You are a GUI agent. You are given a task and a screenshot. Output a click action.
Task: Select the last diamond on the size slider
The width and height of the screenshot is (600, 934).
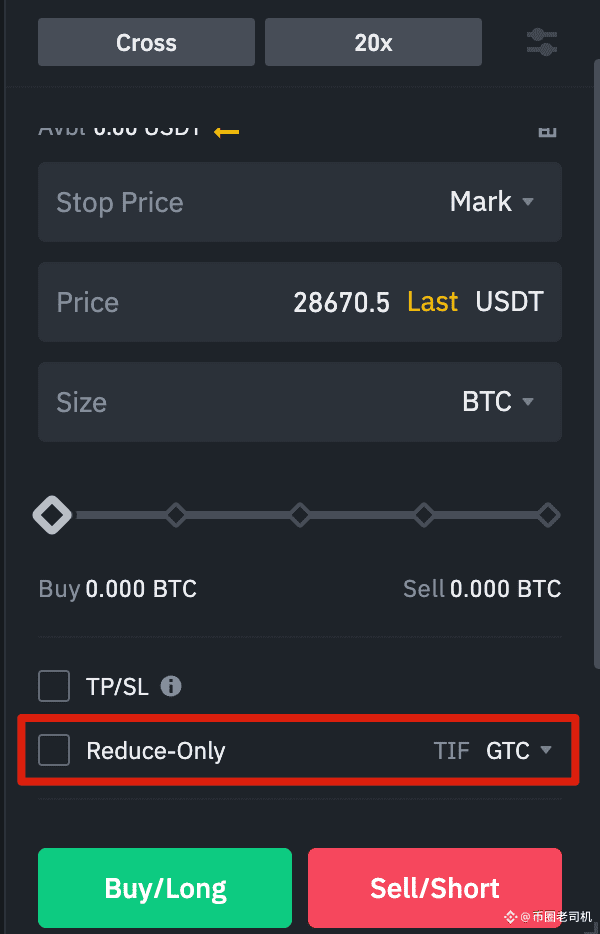548,515
